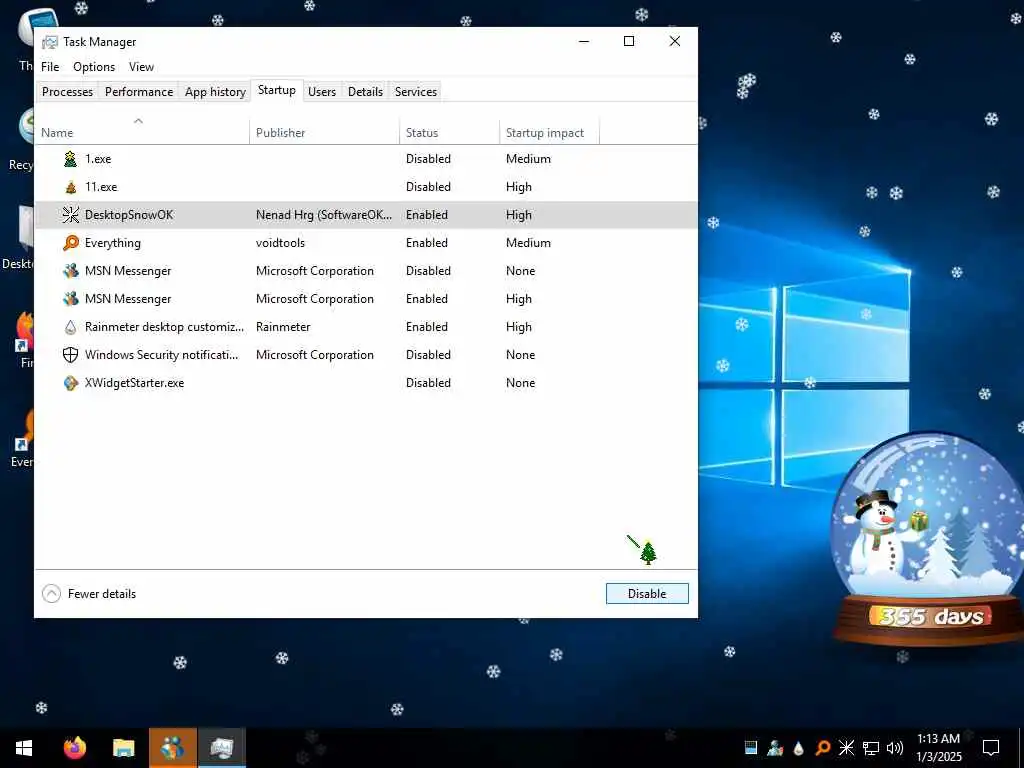Click the blue window tray icon

(751, 748)
